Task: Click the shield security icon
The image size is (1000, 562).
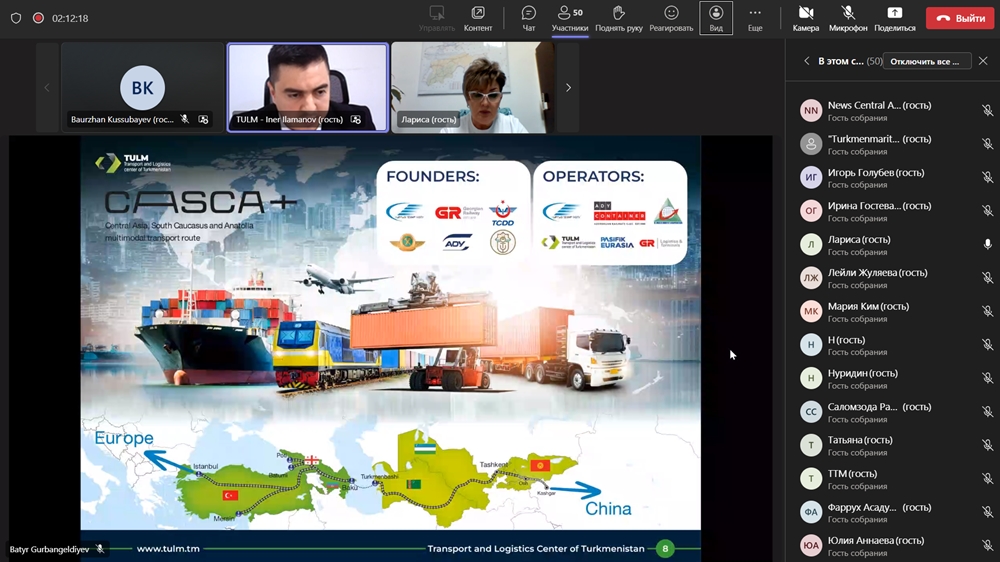Action: point(16,18)
